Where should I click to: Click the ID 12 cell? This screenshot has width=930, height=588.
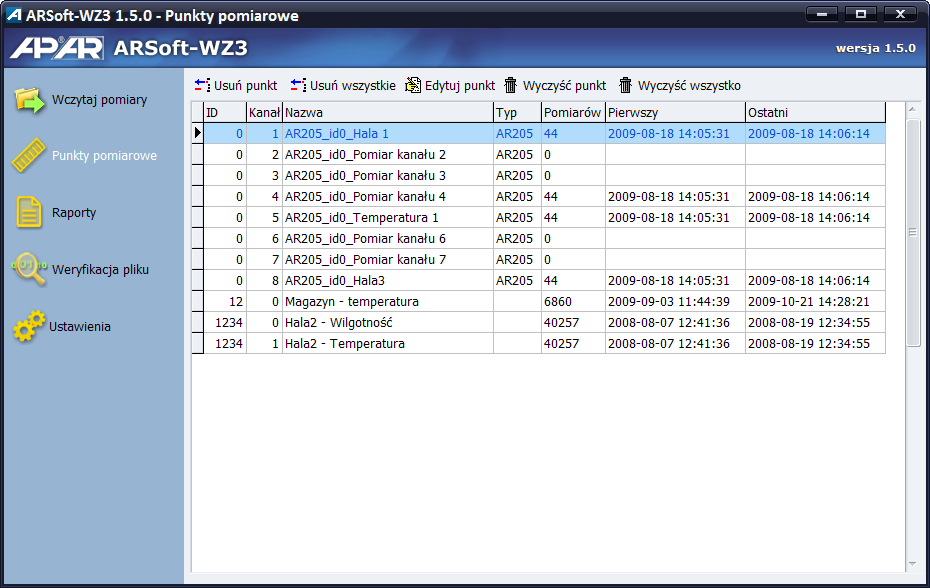[x=225, y=301]
